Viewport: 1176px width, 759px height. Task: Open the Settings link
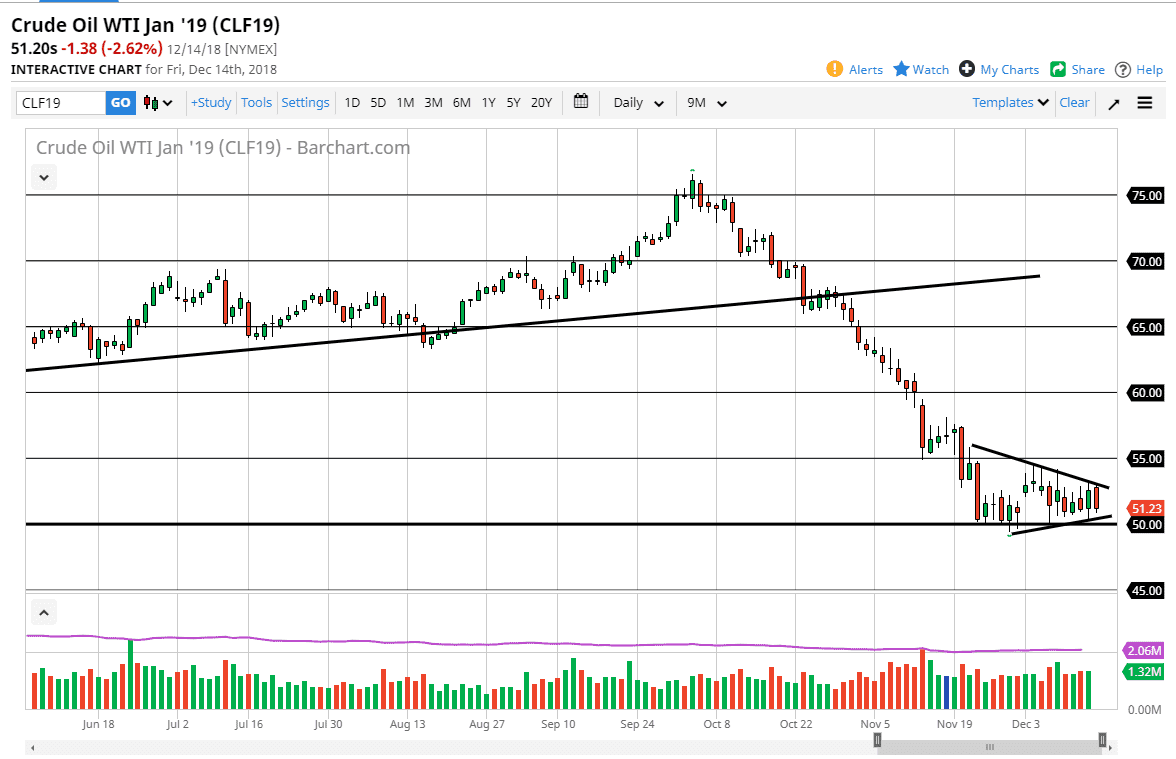(305, 102)
